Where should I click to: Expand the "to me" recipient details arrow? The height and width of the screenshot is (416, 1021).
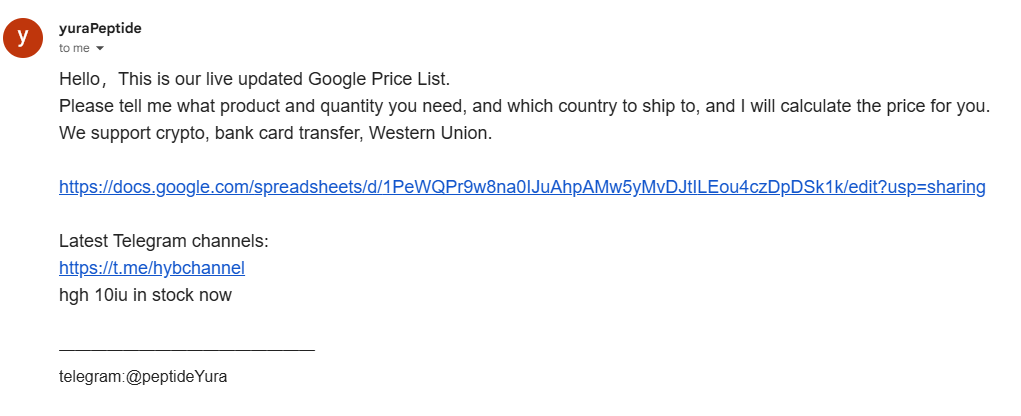tap(100, 48)
